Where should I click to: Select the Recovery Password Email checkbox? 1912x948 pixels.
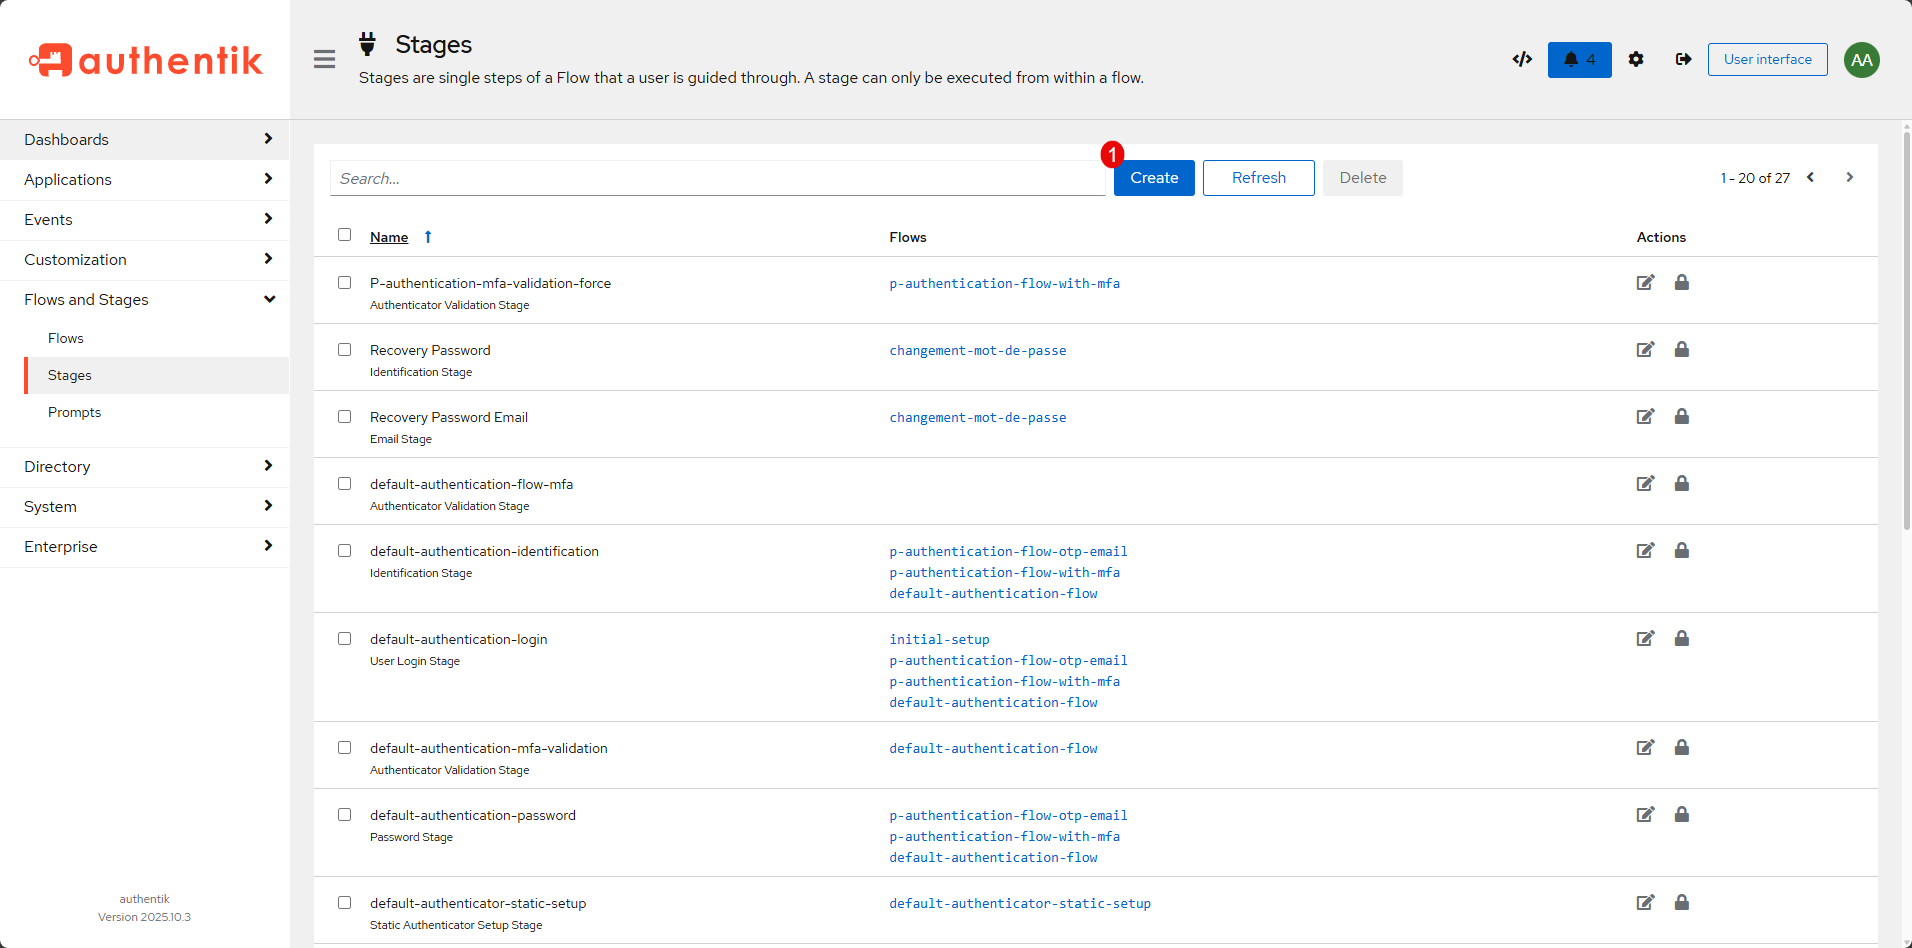pos(345,417)
